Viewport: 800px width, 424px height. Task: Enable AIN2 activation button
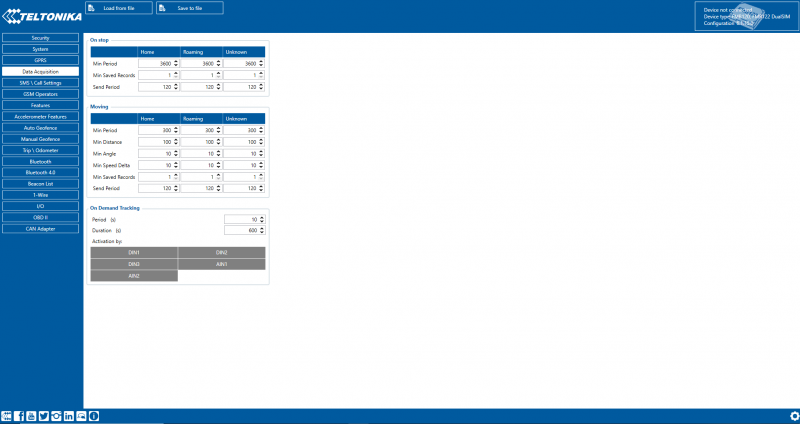click(x=134, y=276)
